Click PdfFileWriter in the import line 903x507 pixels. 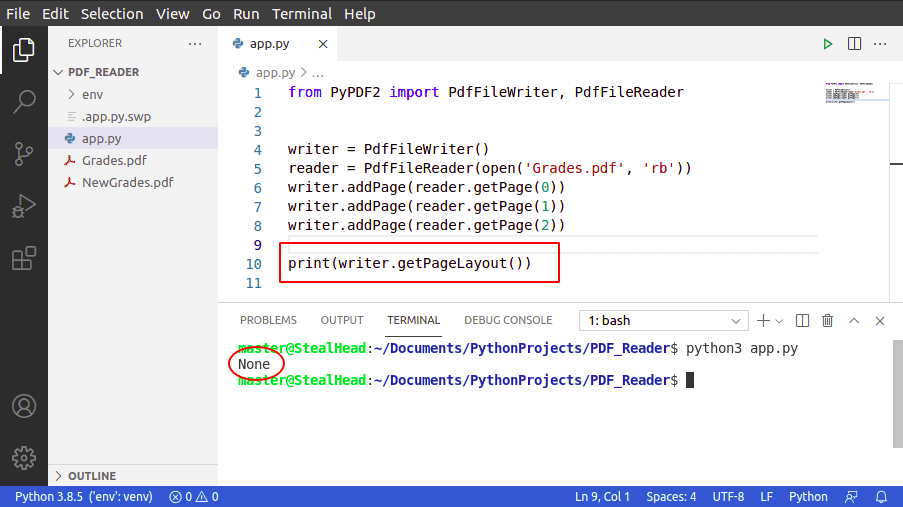coord(502,92)
